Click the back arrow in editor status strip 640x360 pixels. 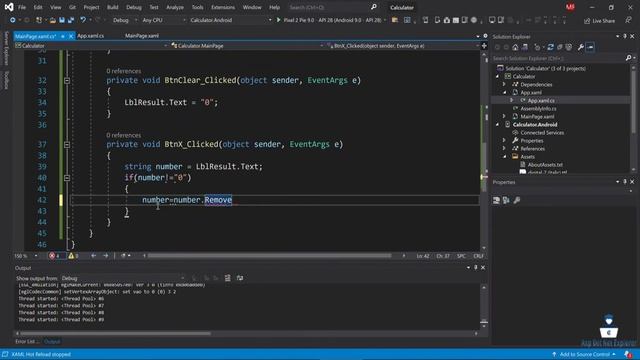tap(93, 256)
